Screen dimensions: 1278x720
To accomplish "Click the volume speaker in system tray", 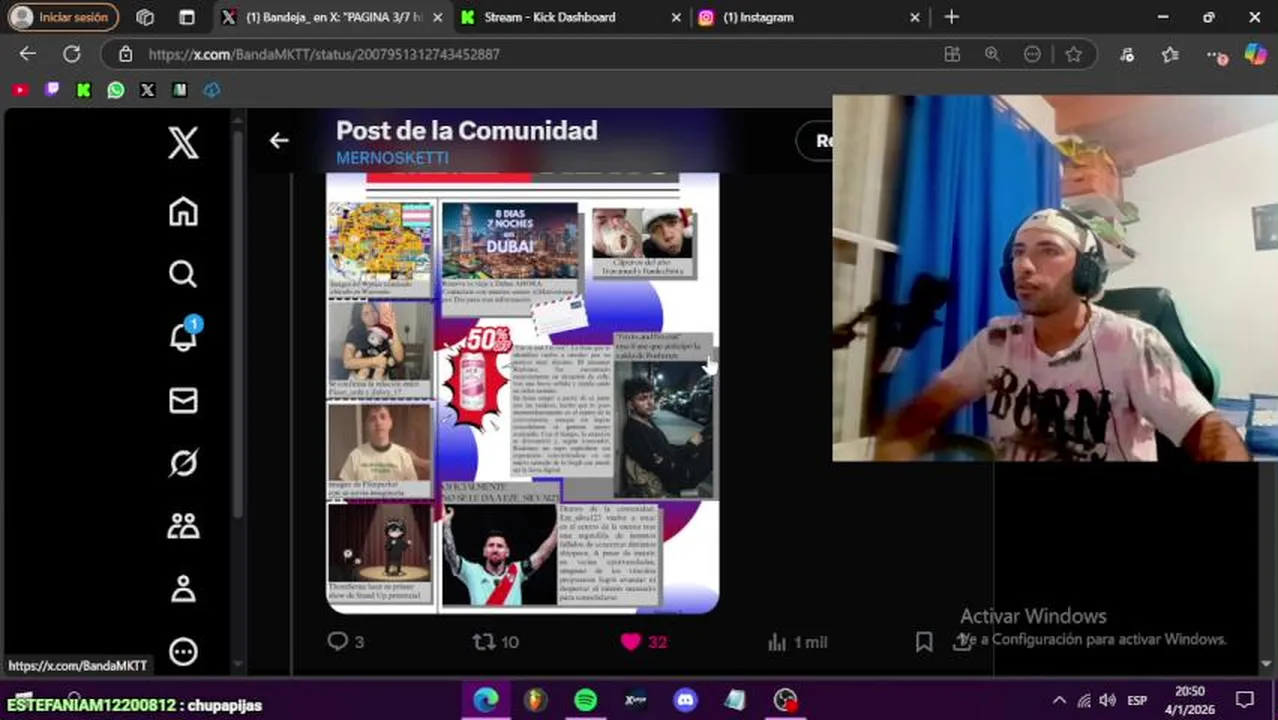I will tap(1107, 700).
